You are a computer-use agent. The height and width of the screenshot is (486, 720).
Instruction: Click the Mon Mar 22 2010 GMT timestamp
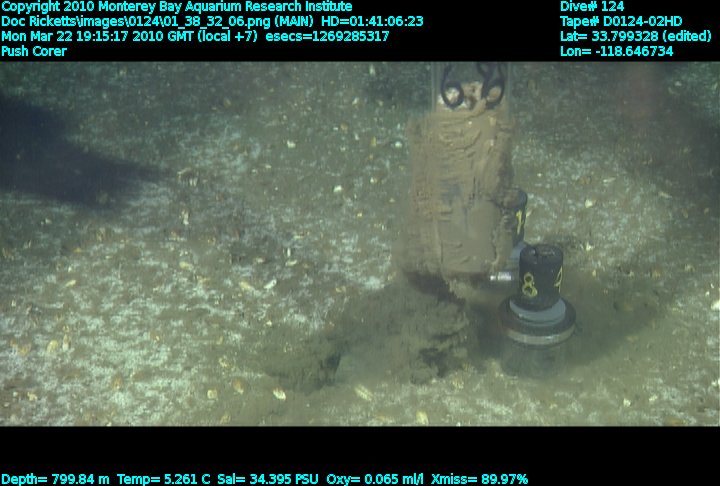[129, 36]
